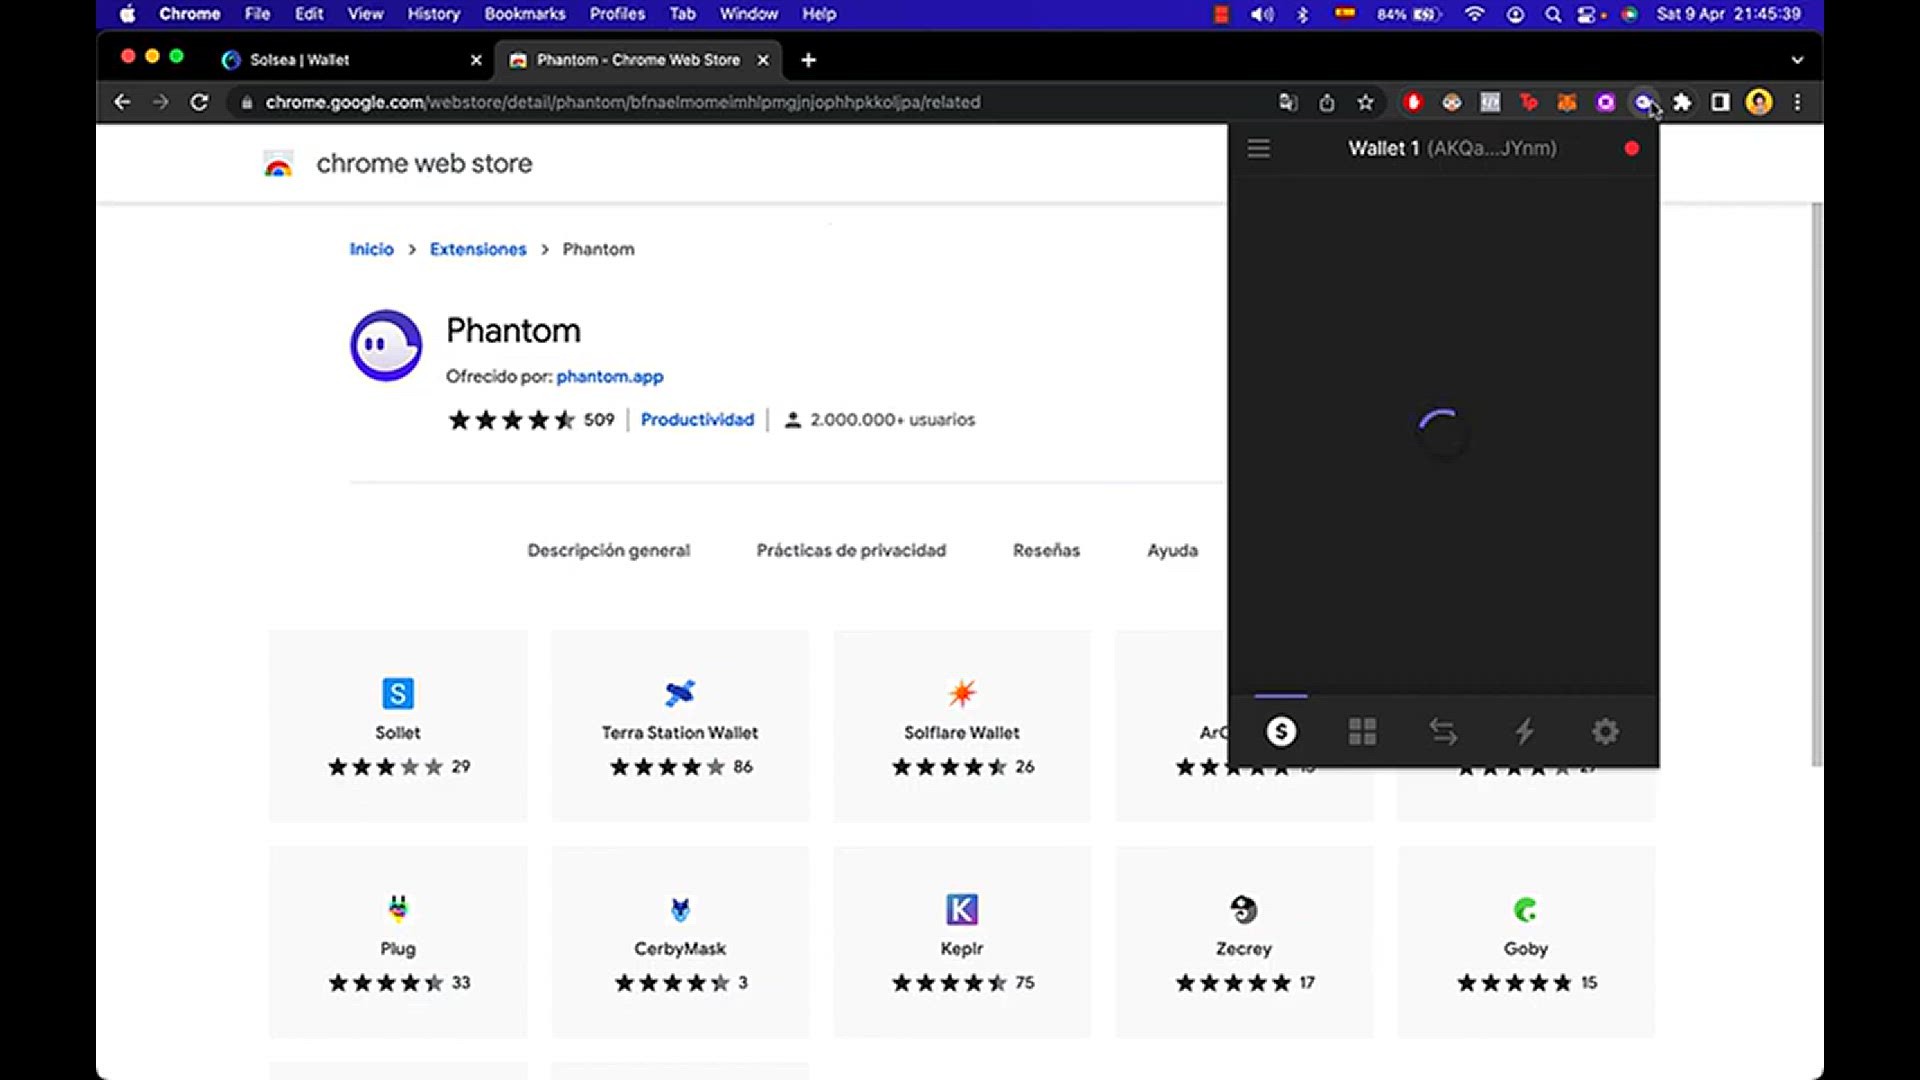The image size is (1920, 1080).
Task: Open the phantom.app link
Action: click(x=609, y=377)
